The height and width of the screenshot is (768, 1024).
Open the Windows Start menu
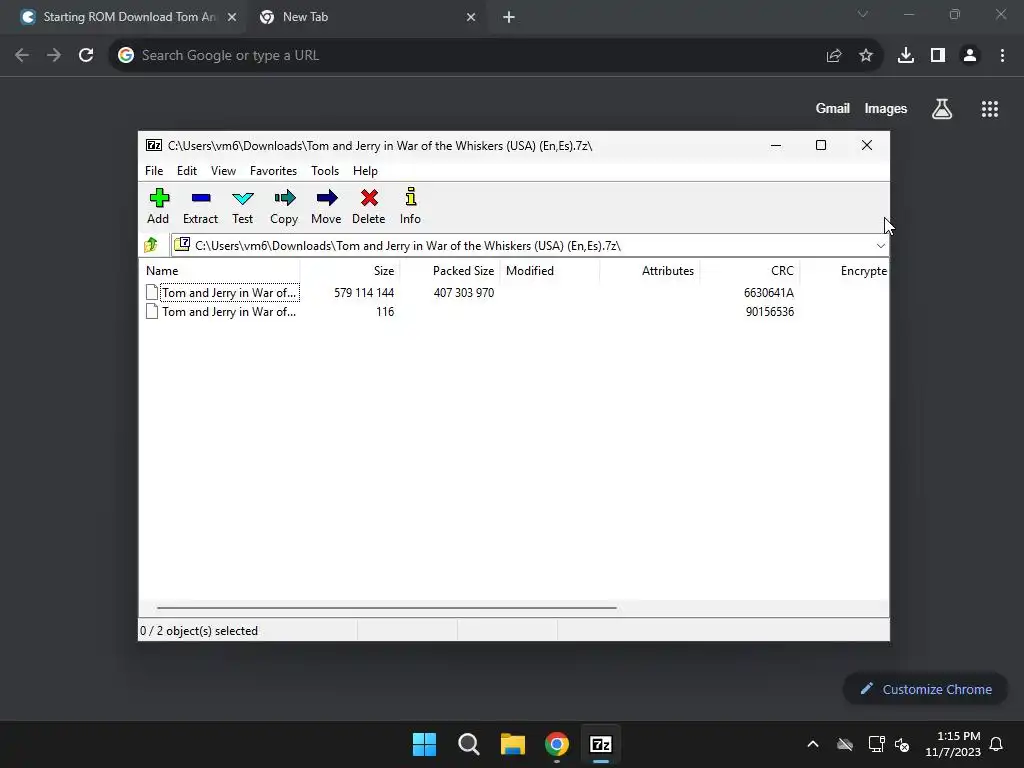(424, 744)
